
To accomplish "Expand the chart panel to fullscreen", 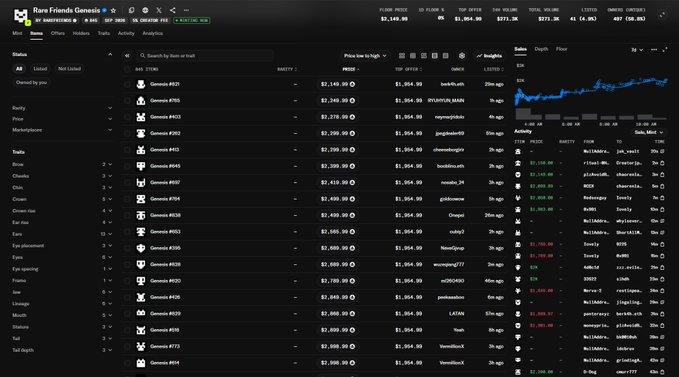I will (665, 50).
